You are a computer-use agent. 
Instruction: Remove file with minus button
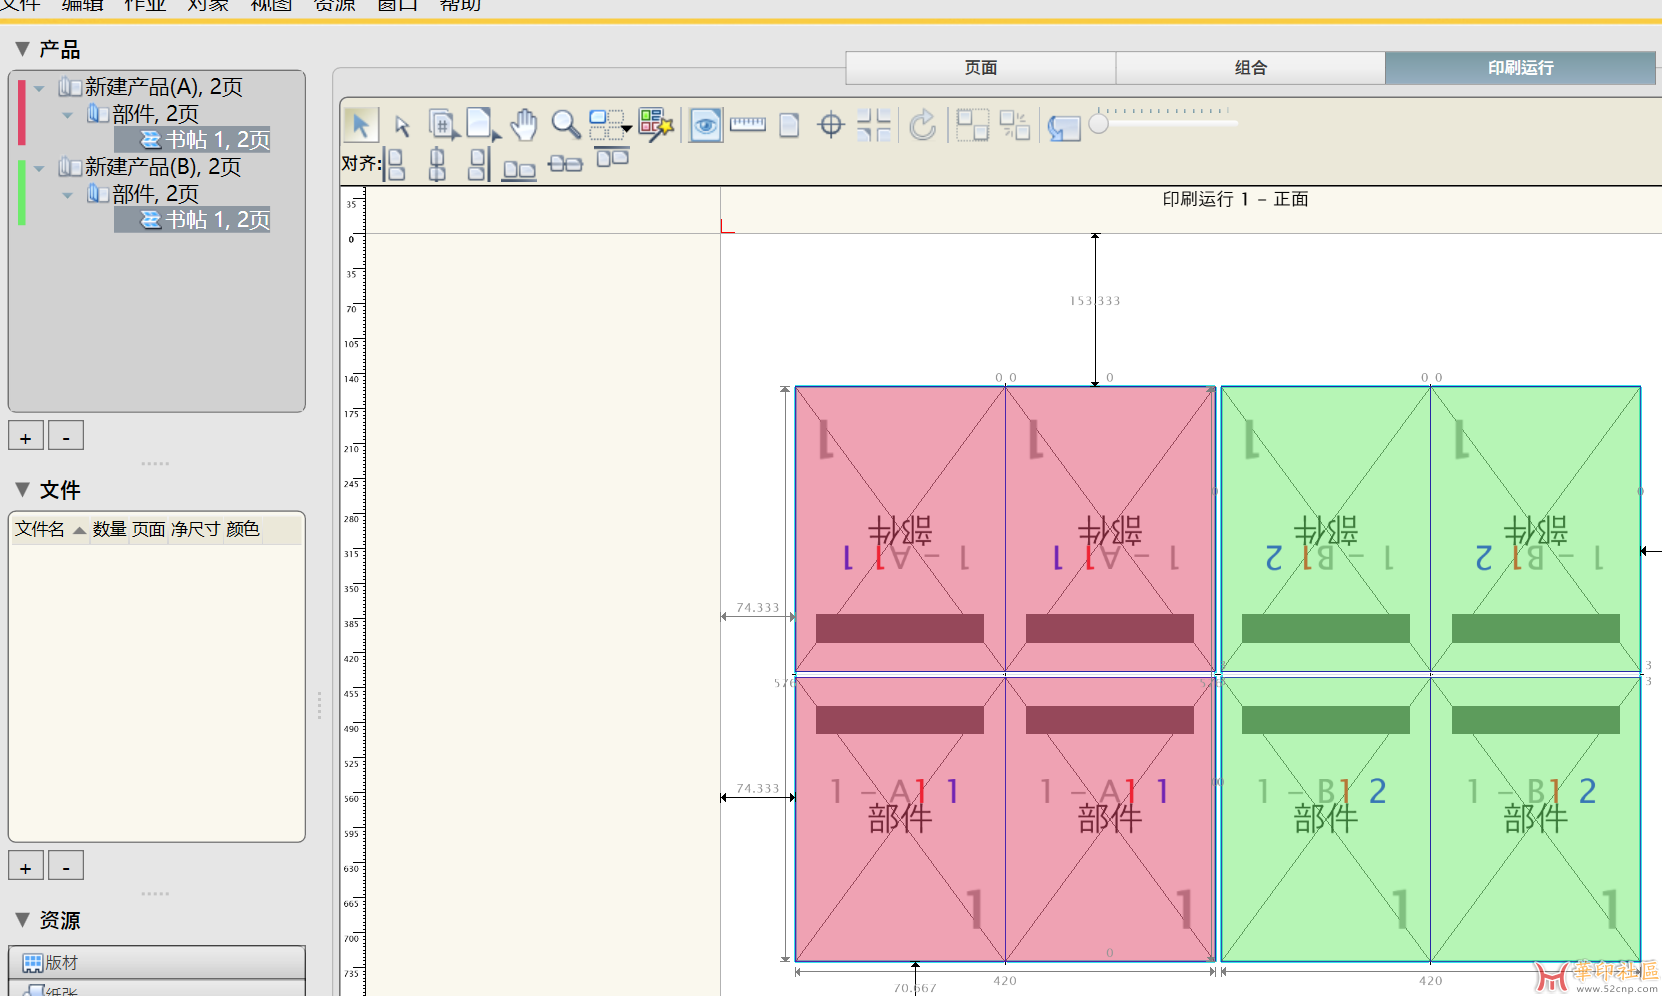pos(66,866)
